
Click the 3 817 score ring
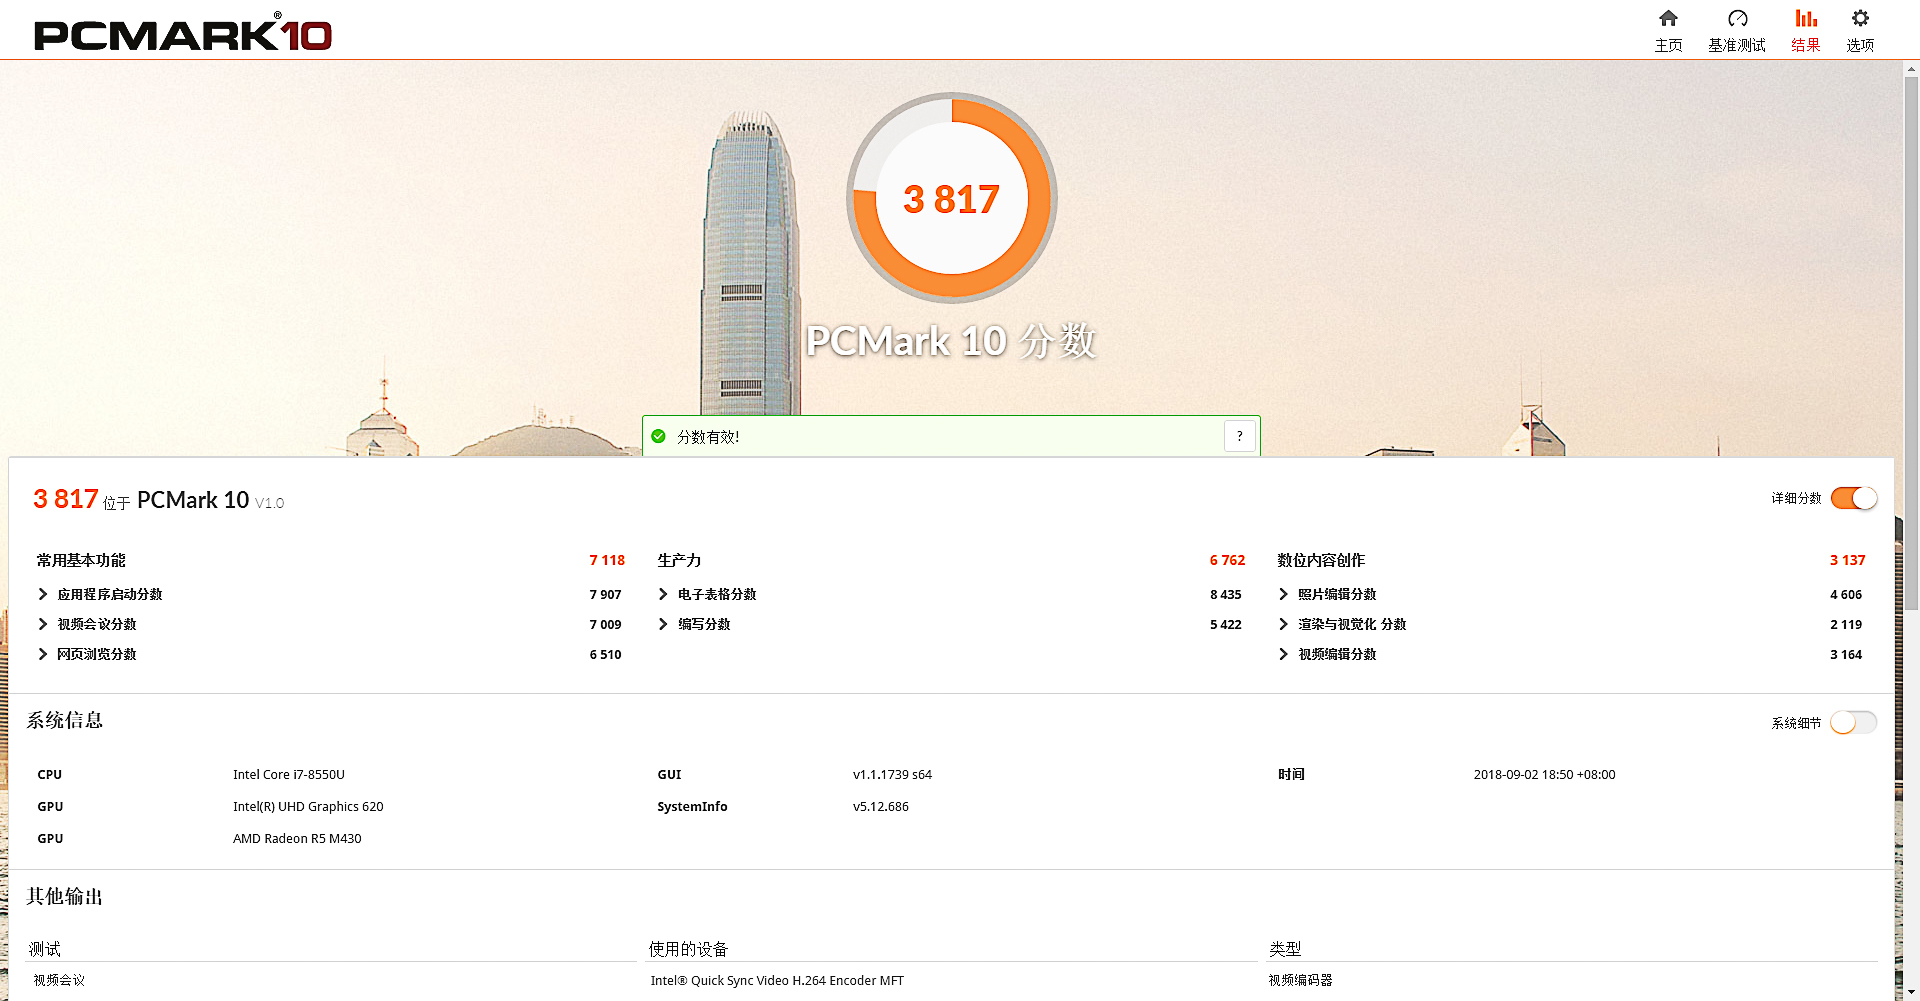(951, 199)
